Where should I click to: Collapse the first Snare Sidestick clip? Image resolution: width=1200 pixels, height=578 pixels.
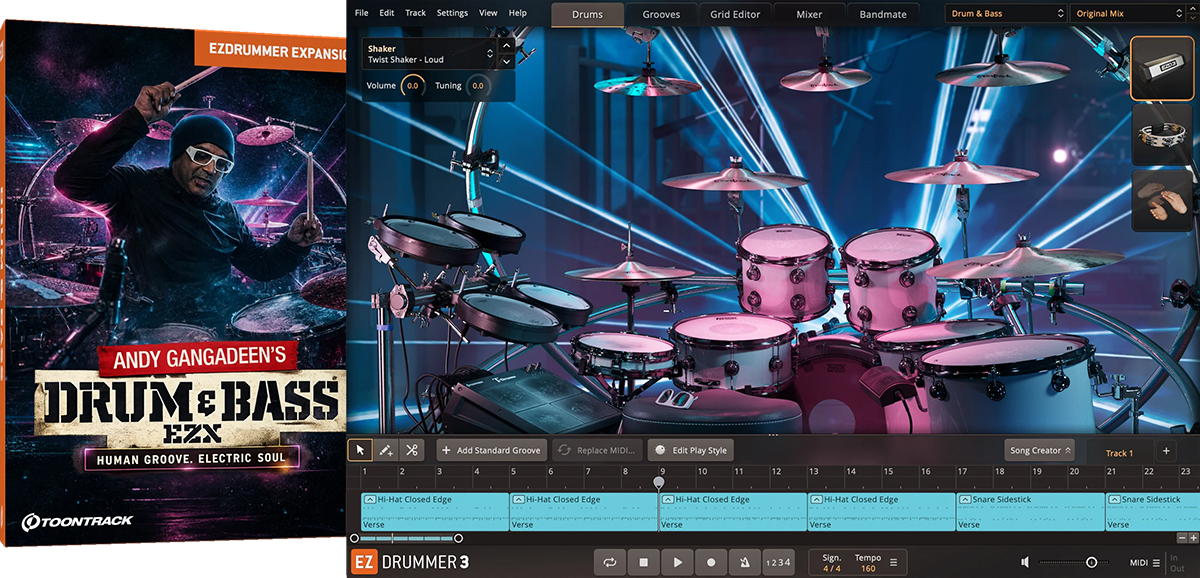coord(965,499)
